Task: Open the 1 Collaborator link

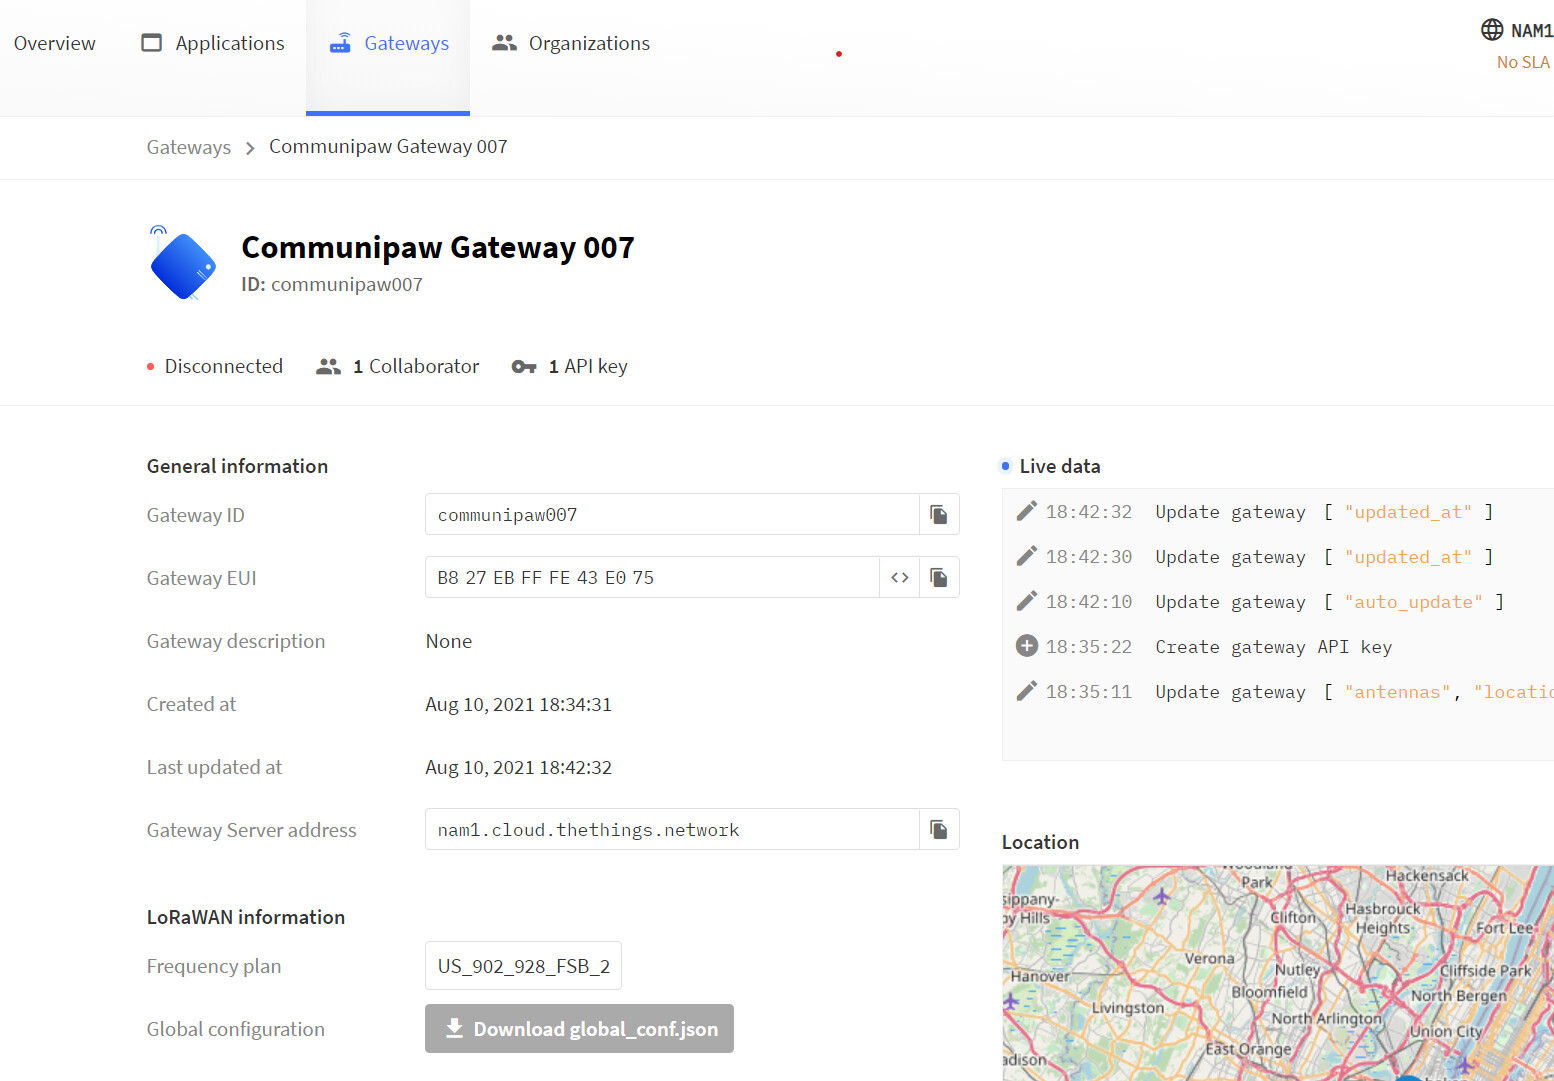Action: click(x=398, y=367)
